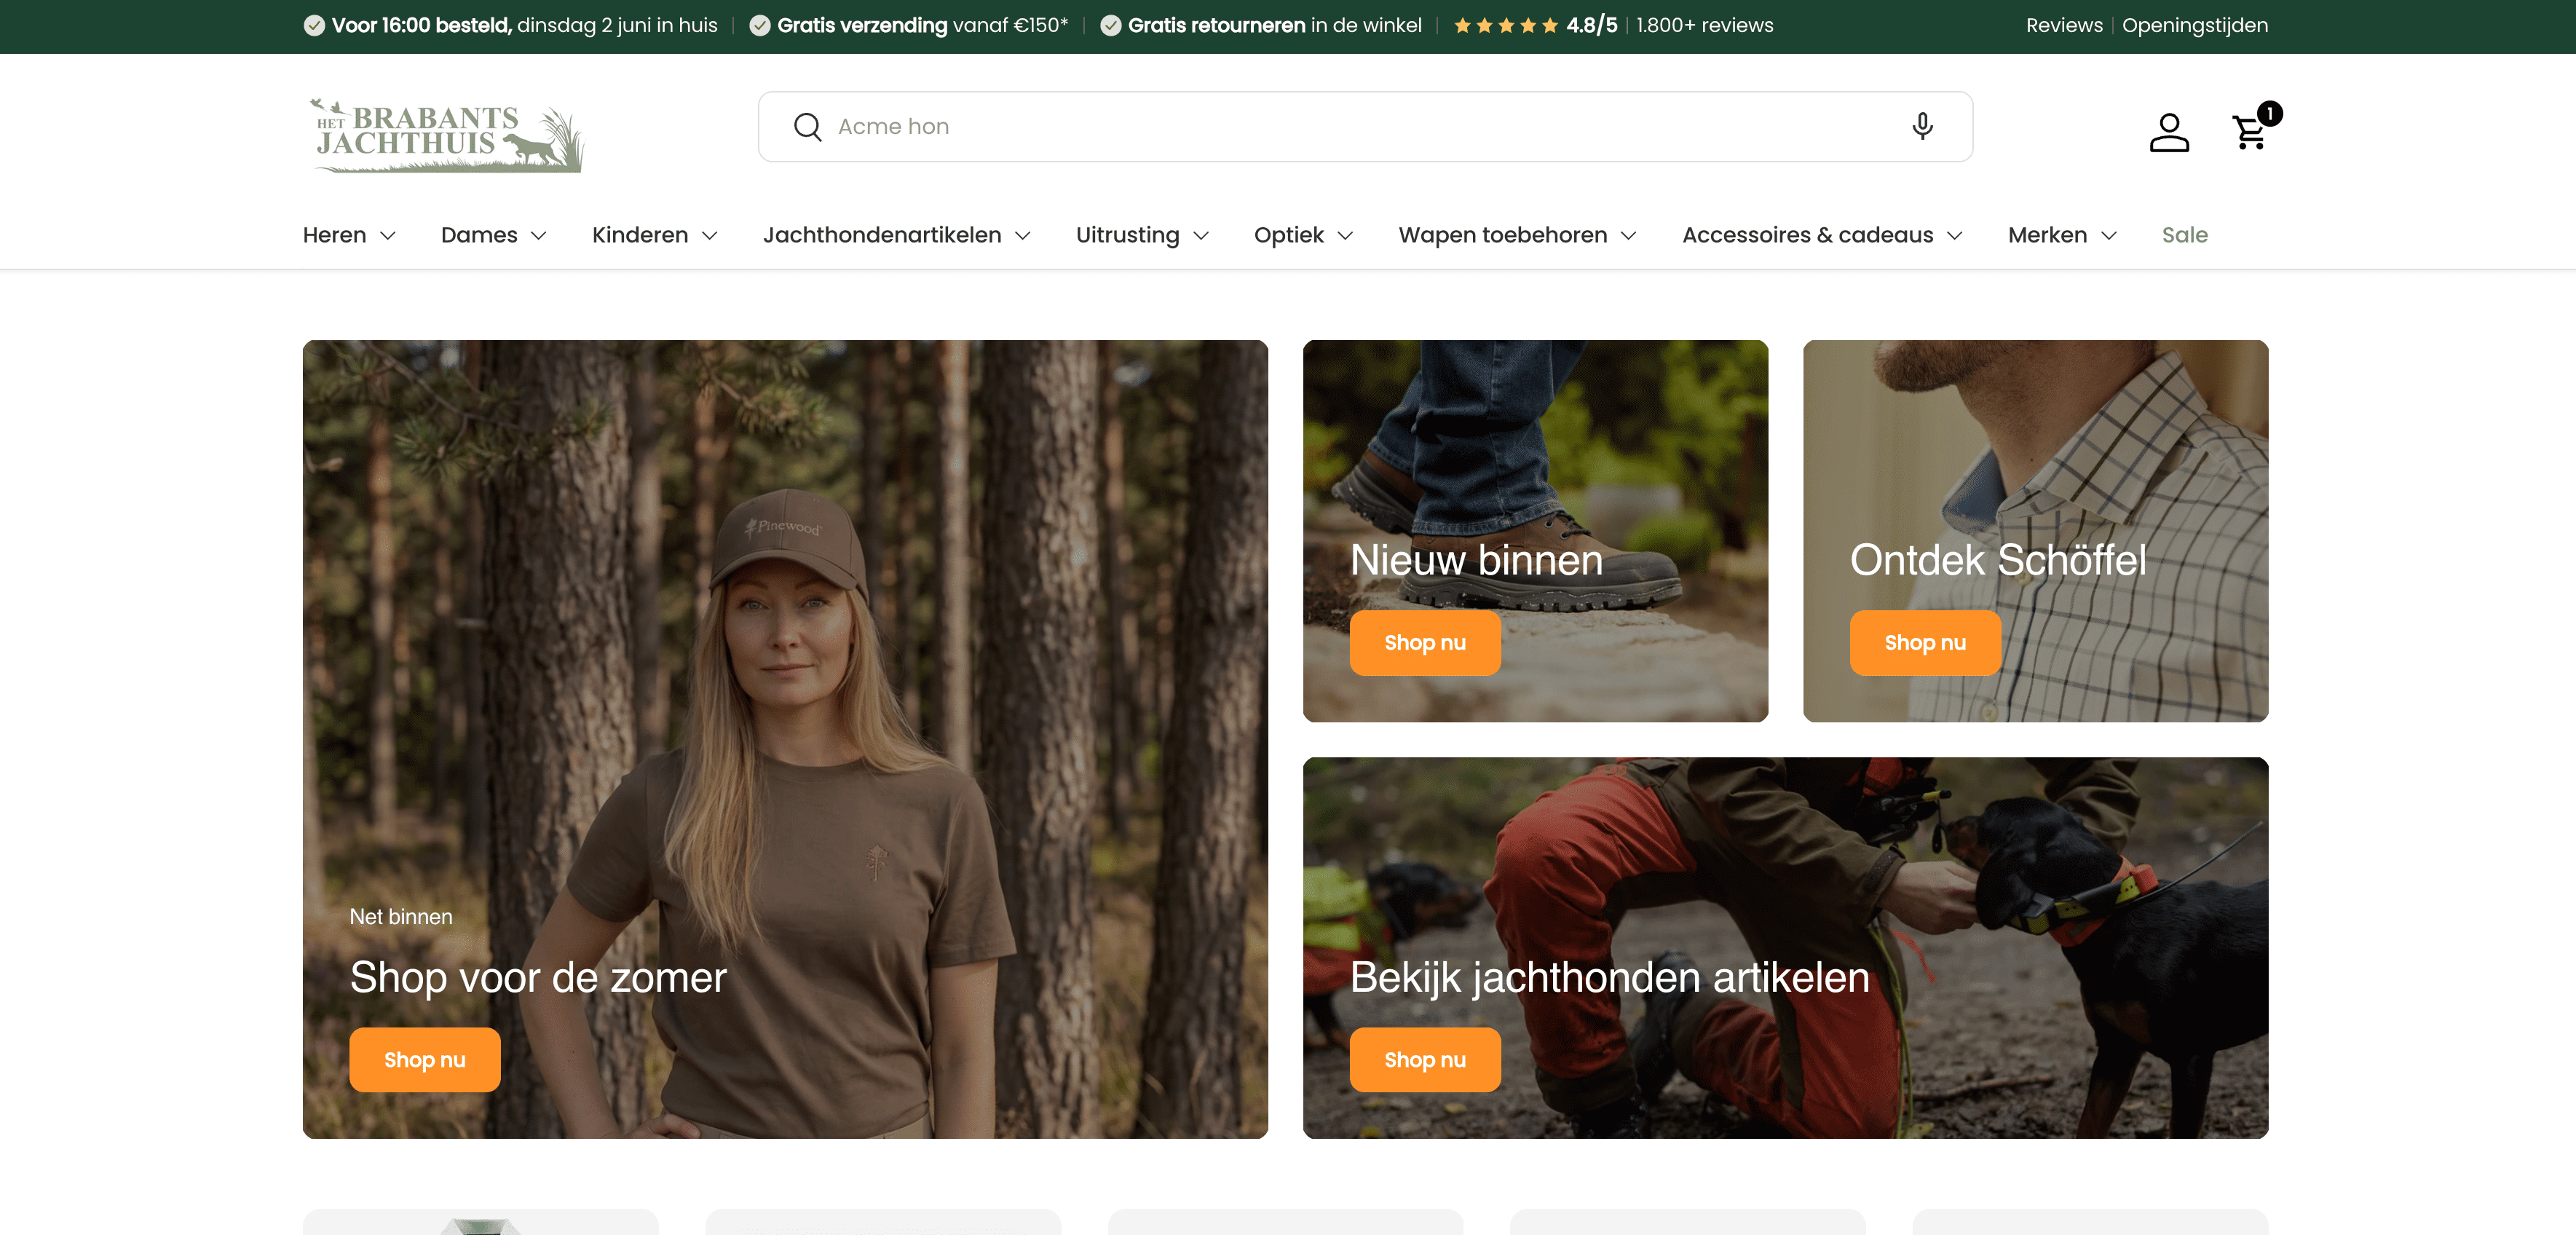
Task: Open the shopping cart icon
Action: click(x=2249, y=132)
